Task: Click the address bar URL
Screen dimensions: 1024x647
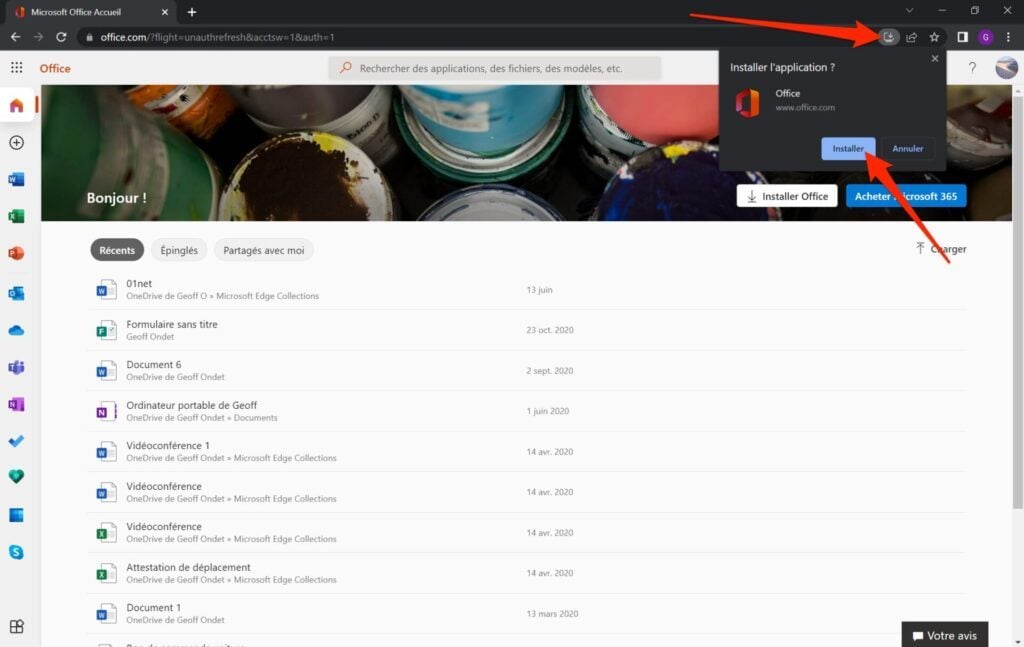Action: tap(217, 37)
